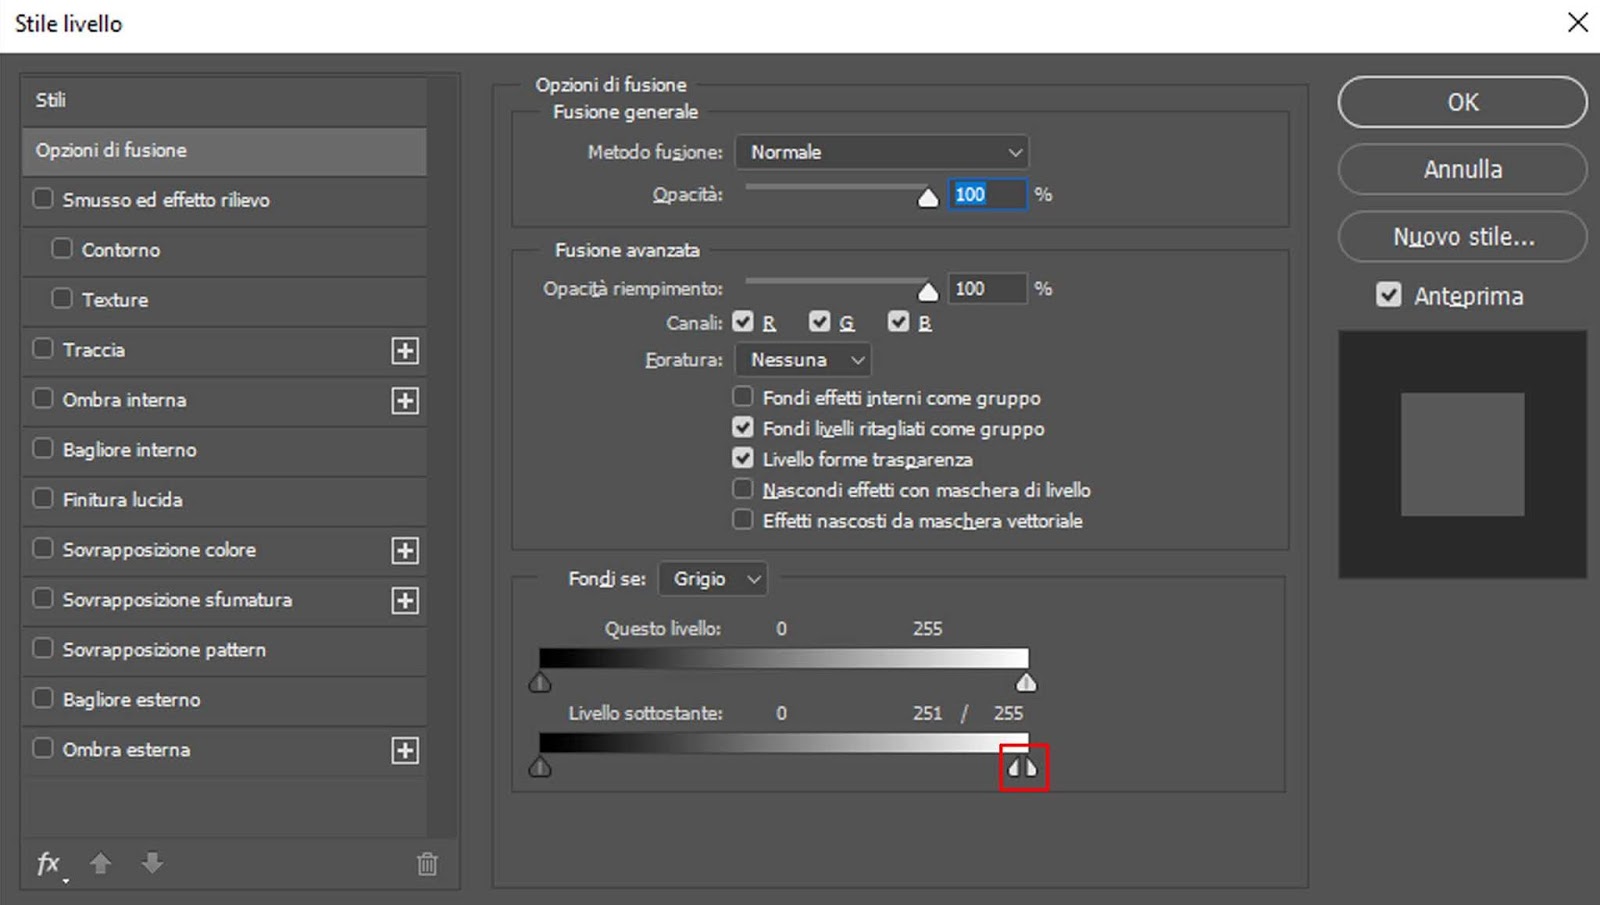Open the Metodo fusione dropdown
The height and width of the screenshot is (905, 1600).
882,152
